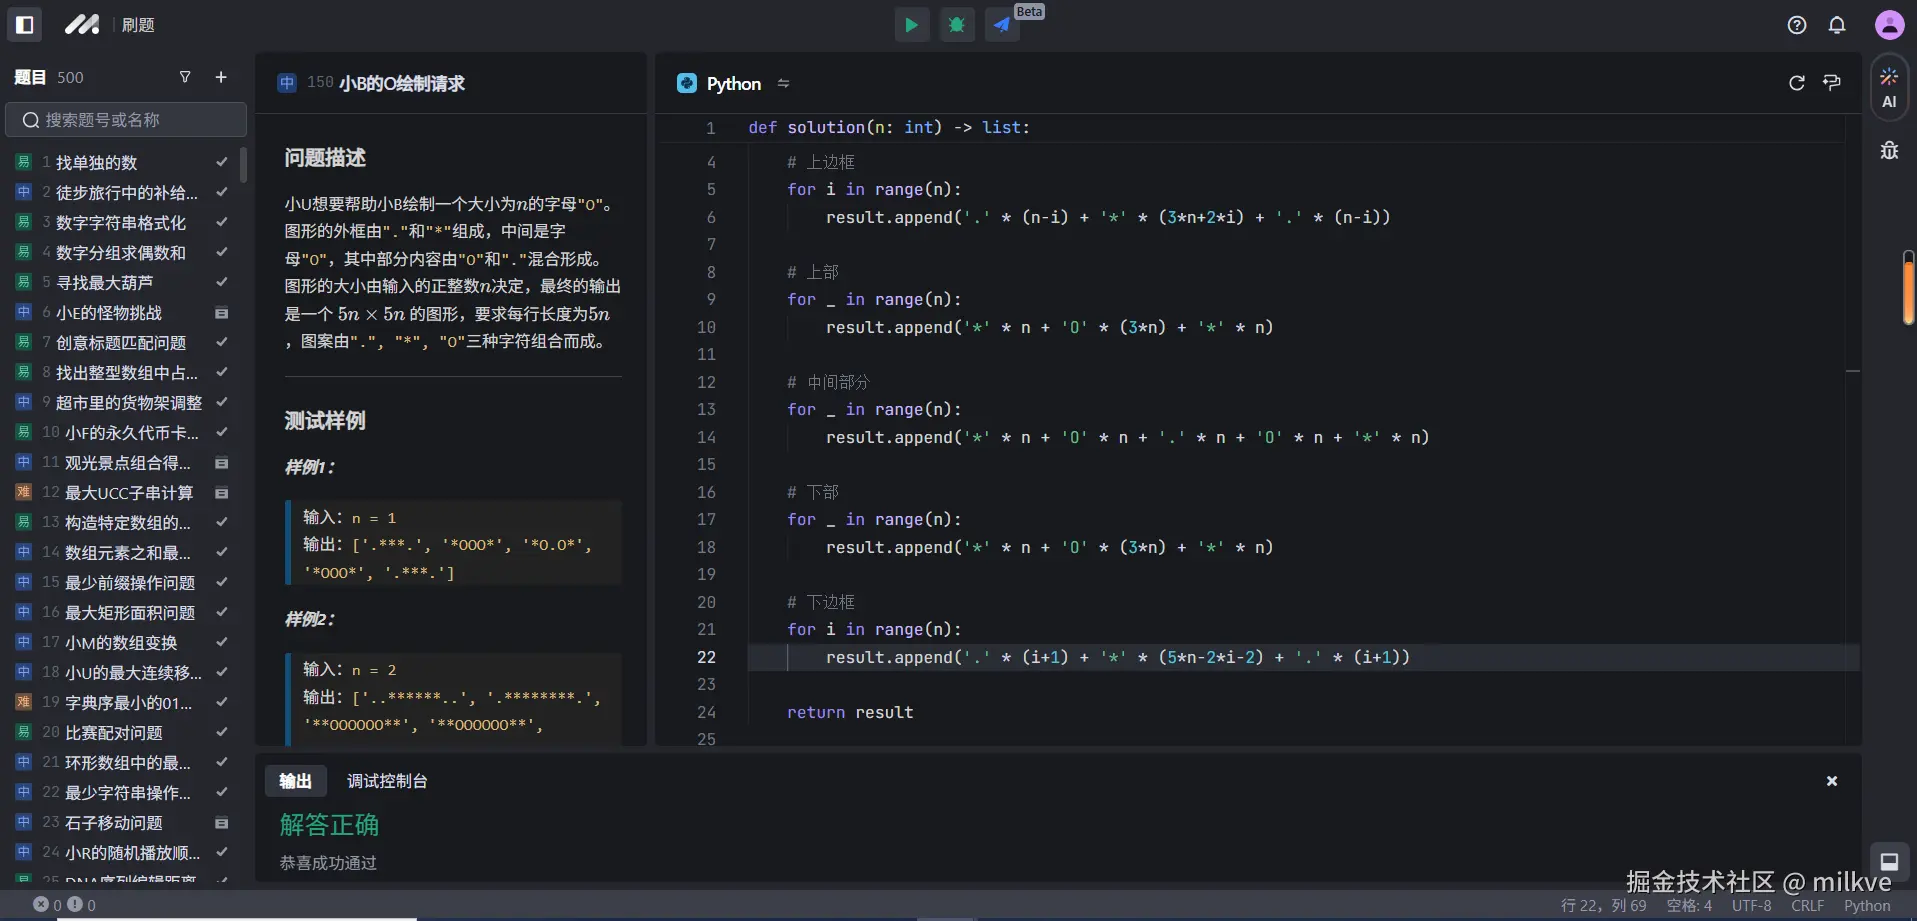Viewport: 1917px width, 921px height.
Task: Reset code with the refresh icon
Action: point(1797,83)
